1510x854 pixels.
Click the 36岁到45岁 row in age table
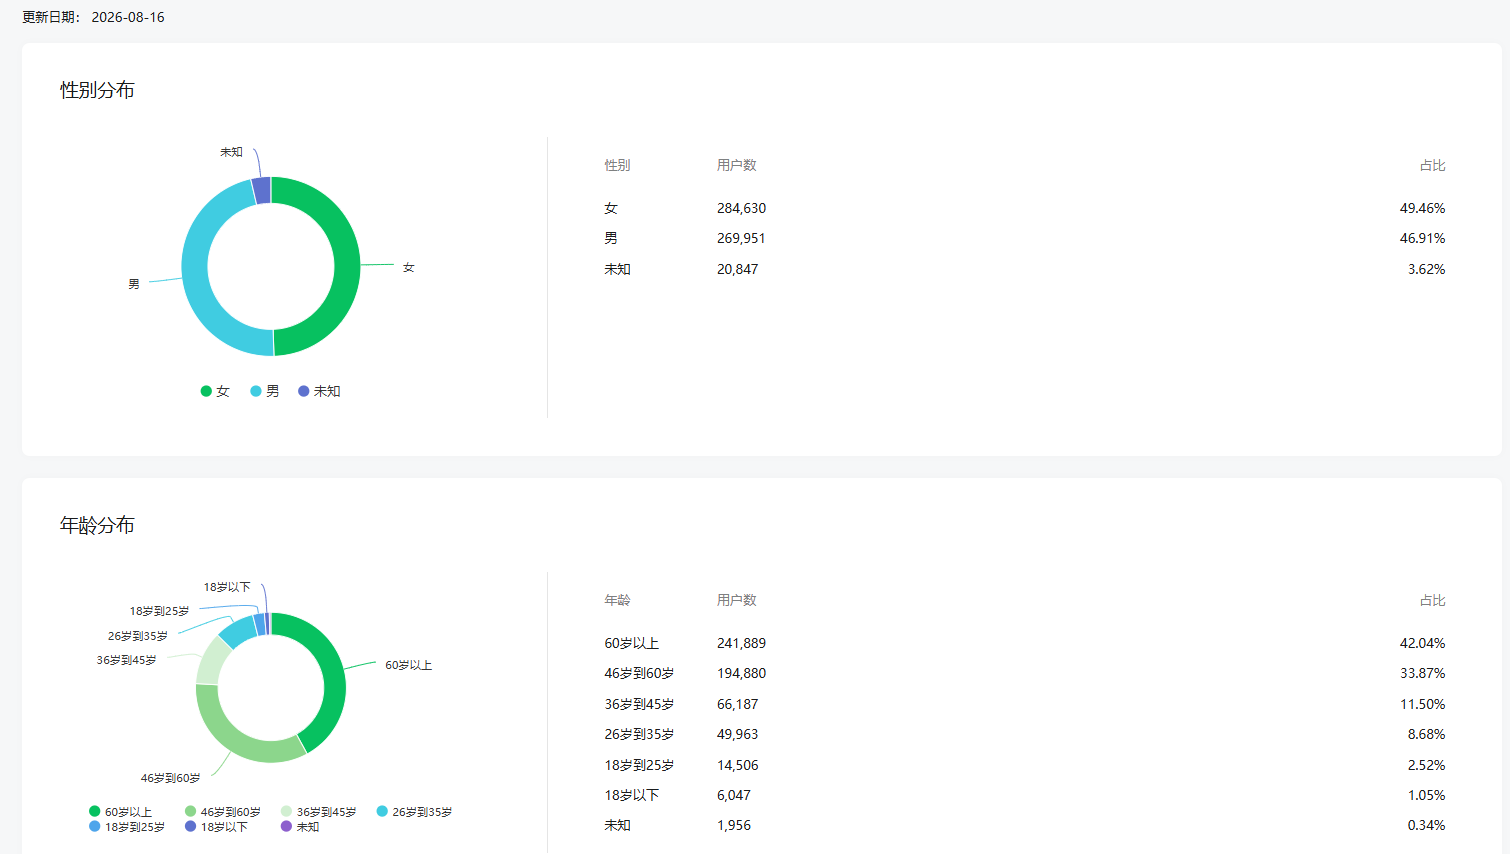tap(1025, 704)
